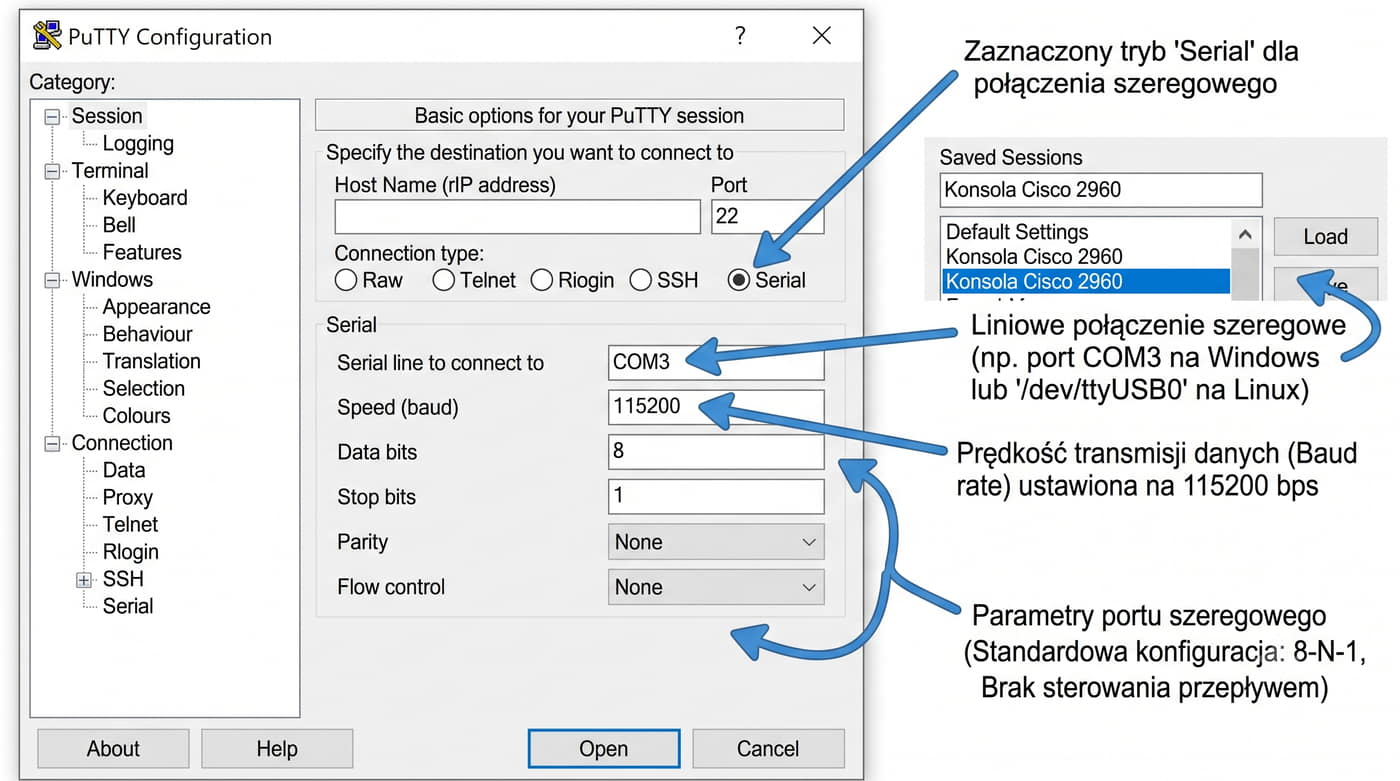The width and height of the screenshot is (1400, 781).
Task: Collapse the Terminal tree node
Action: click(52, 171)
